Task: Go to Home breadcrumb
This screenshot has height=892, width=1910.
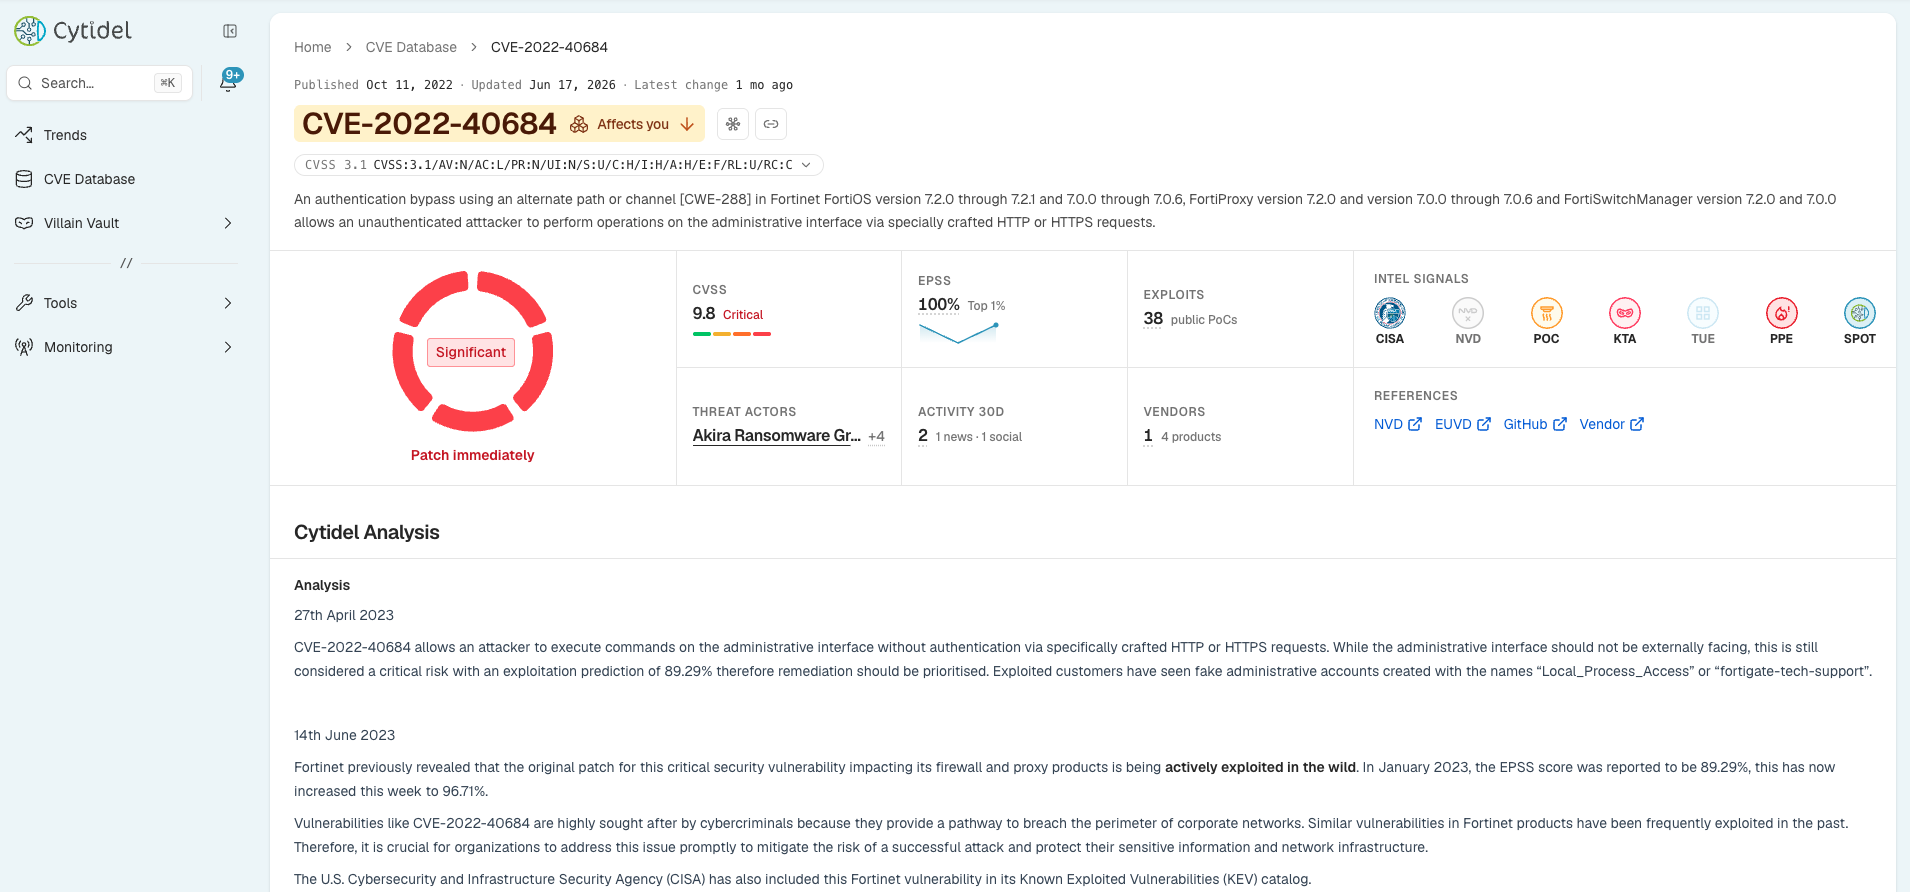Action: 312,47
